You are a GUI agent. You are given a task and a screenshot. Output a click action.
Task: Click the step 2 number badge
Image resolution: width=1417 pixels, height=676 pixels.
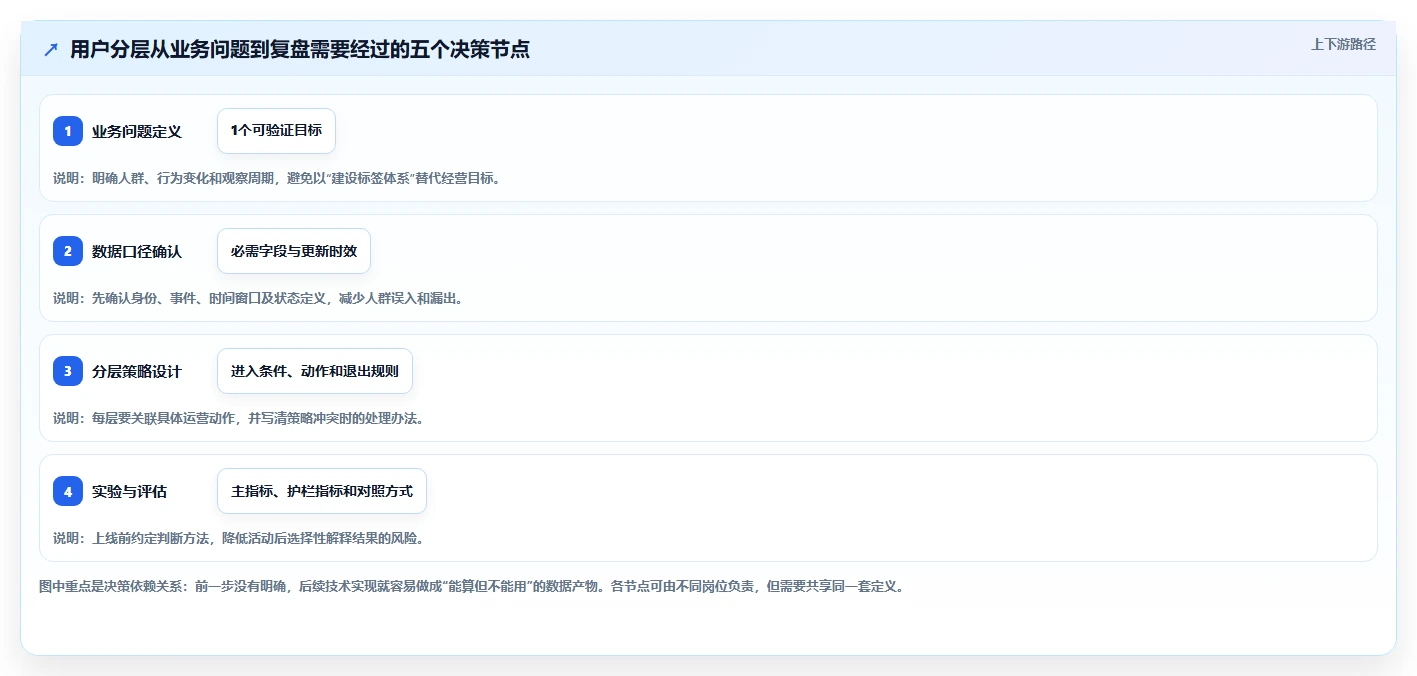[68, 251]
